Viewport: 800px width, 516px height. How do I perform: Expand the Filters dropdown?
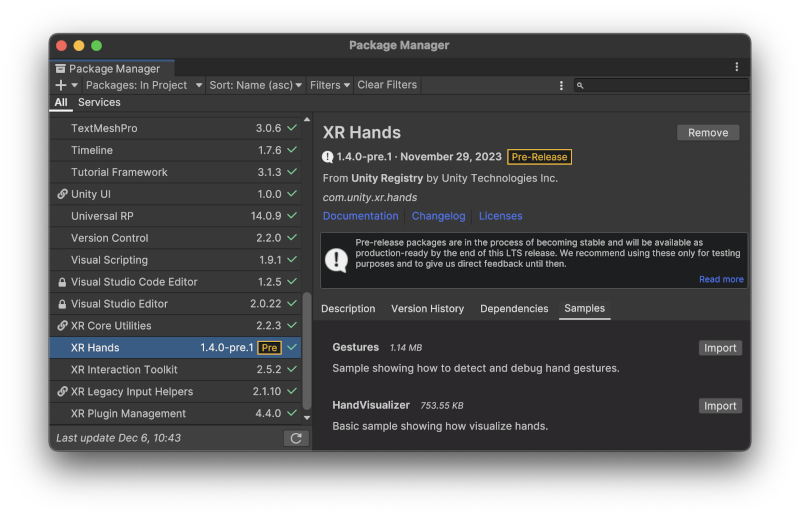[330, 85]
